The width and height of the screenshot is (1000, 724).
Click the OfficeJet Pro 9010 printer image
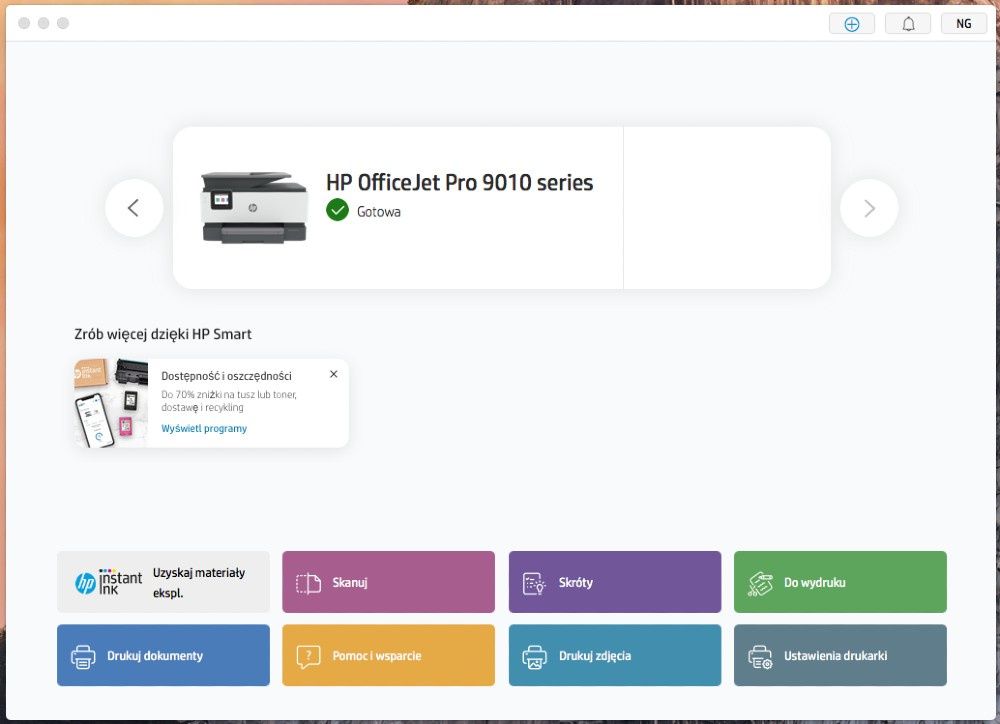pyautogui.click(x=254, y=207)
